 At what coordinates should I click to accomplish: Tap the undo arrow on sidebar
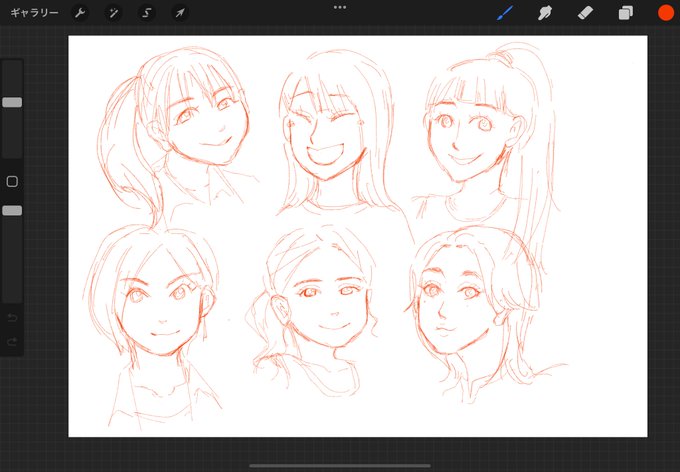[x=12, y=318]
